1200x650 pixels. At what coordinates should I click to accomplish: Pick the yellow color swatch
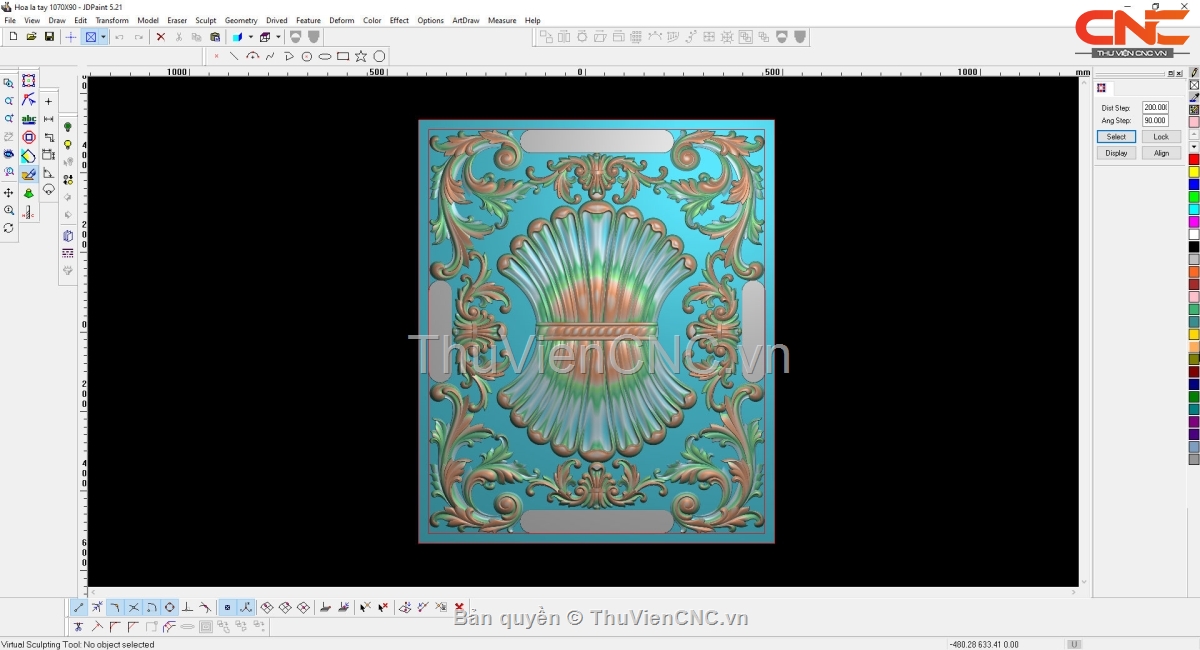tap(1193, 172)
